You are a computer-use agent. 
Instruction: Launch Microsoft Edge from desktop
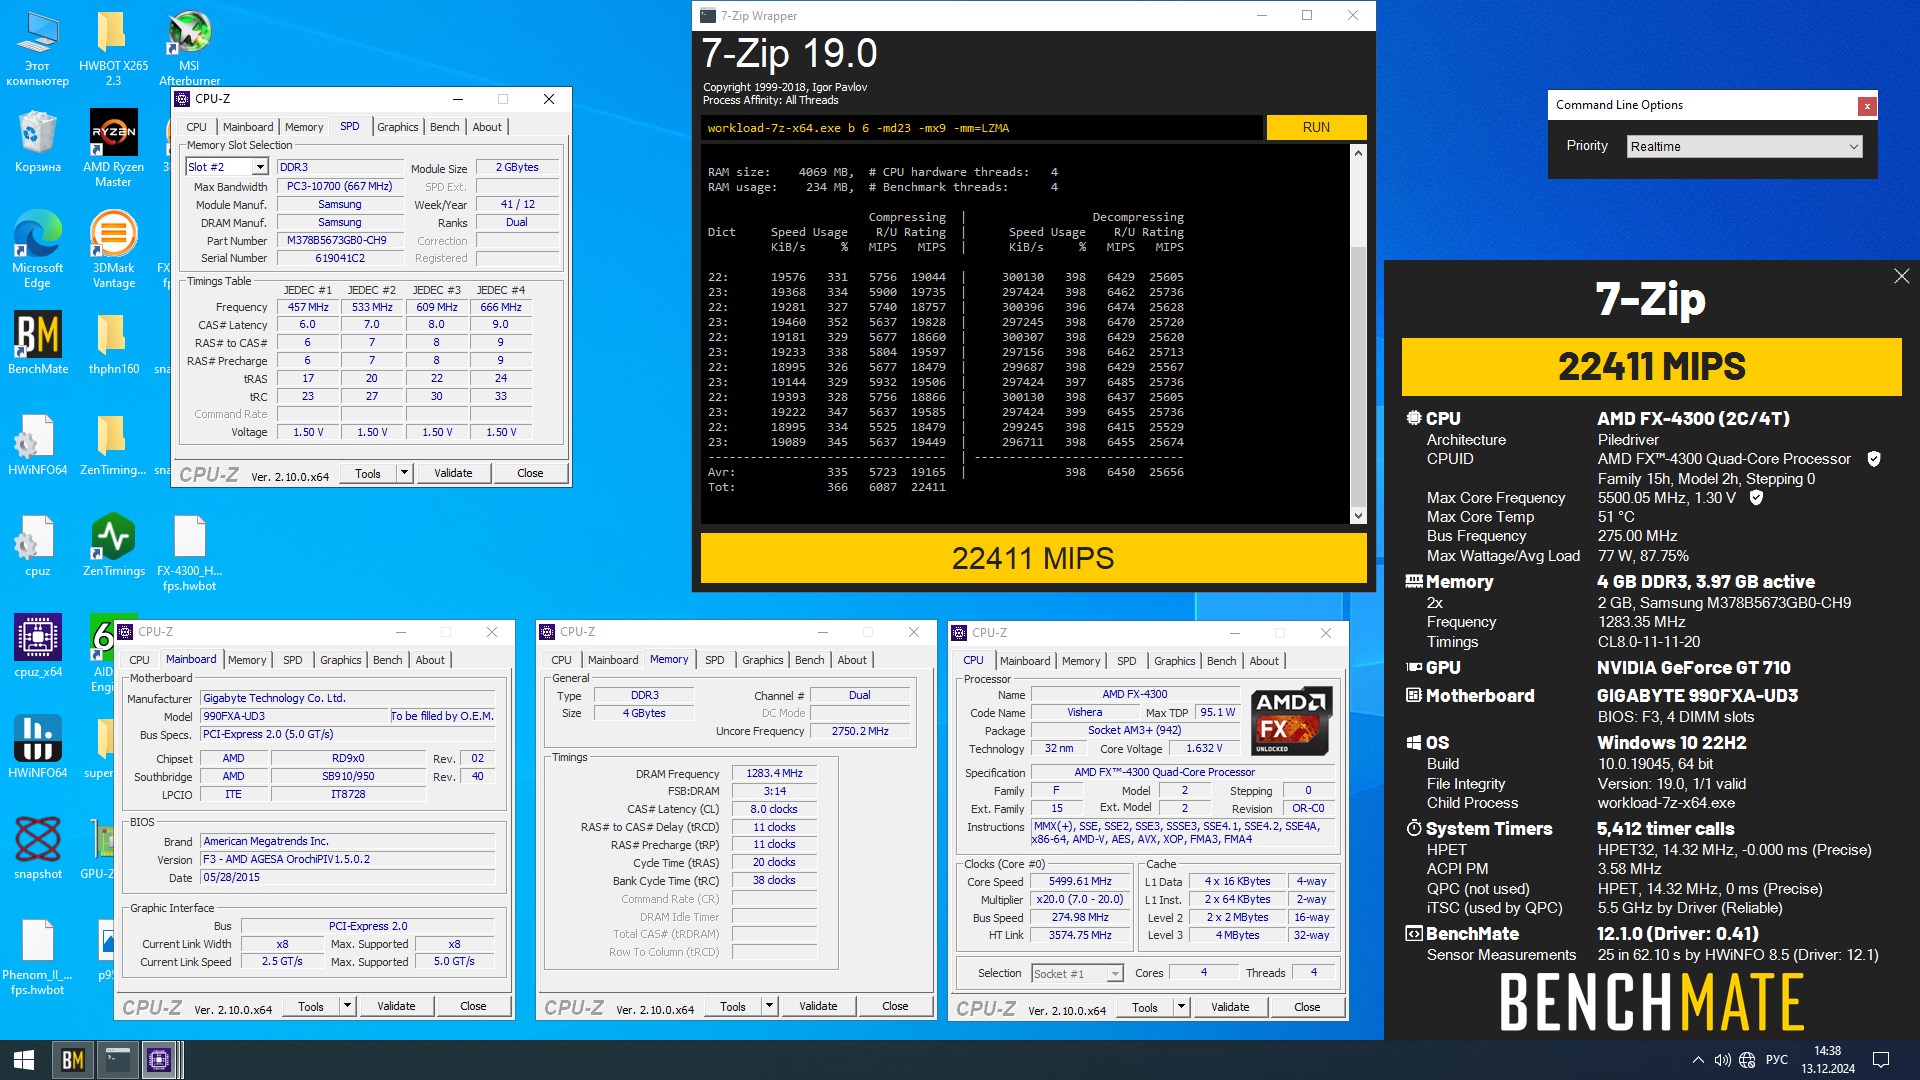38,250
